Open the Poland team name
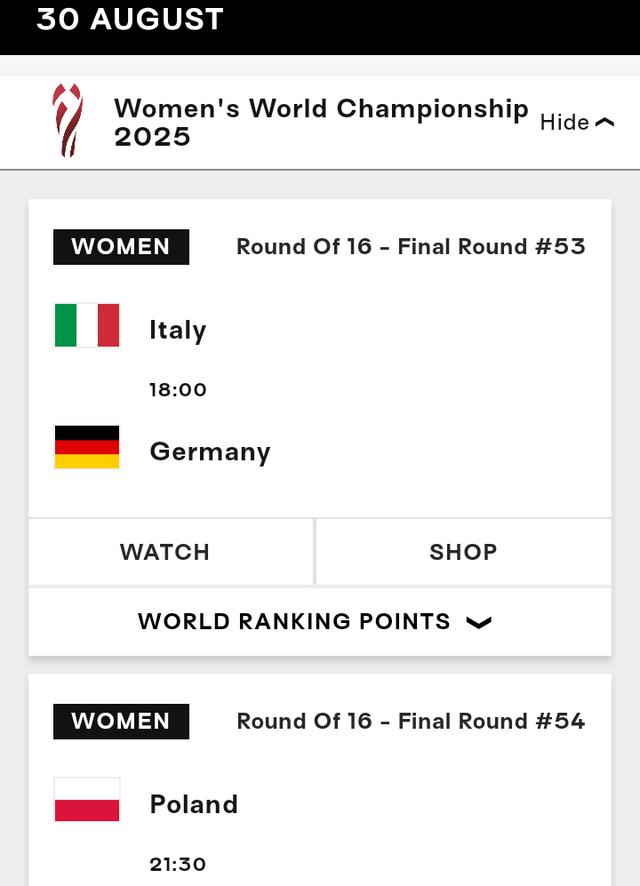This screenshot has height=886, width=640. pyautogui.click(x=194, y=804)
